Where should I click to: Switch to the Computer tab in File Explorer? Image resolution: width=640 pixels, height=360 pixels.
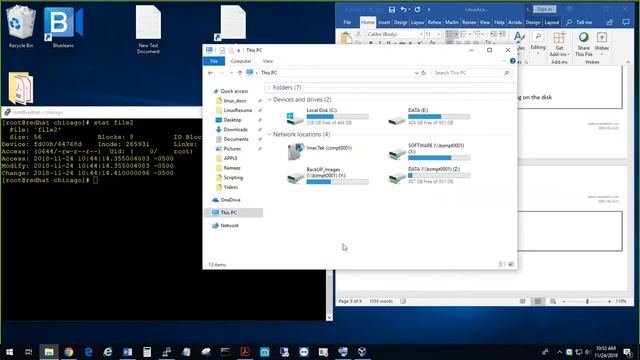point(241,61)
